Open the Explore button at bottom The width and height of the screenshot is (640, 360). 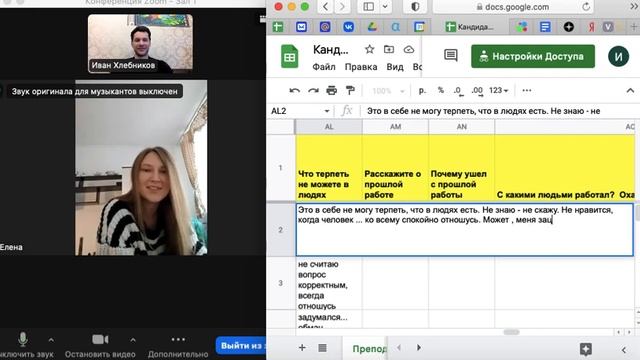pyautogui.click(x=586, y=349)
